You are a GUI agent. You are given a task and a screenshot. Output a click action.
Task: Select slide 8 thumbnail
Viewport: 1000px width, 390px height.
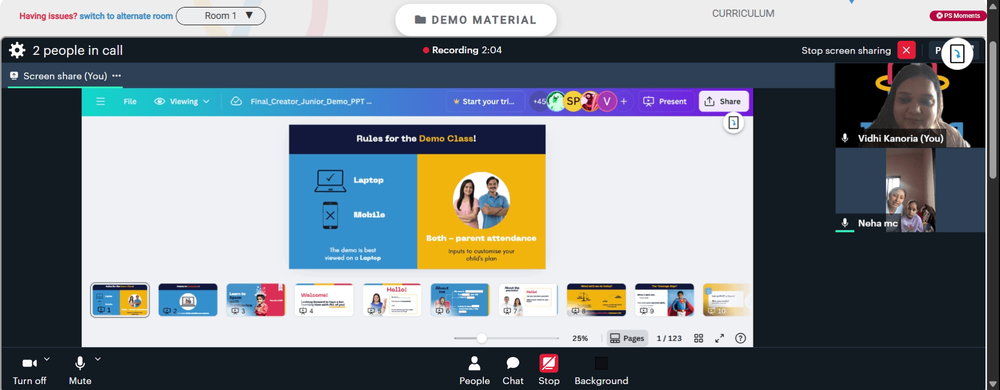click(x=596, y=300)
